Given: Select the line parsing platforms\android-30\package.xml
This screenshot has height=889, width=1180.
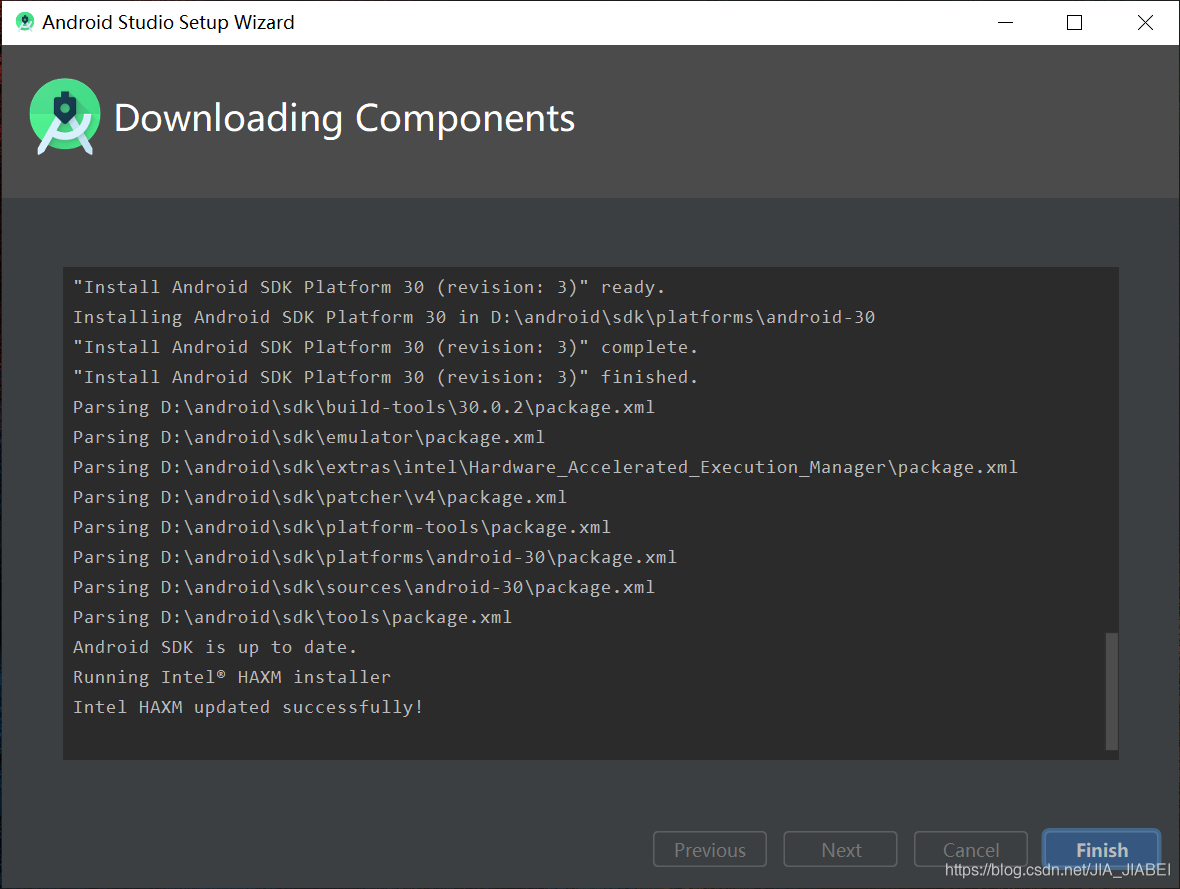Looking at the screenshot, I should coord(375,557).
